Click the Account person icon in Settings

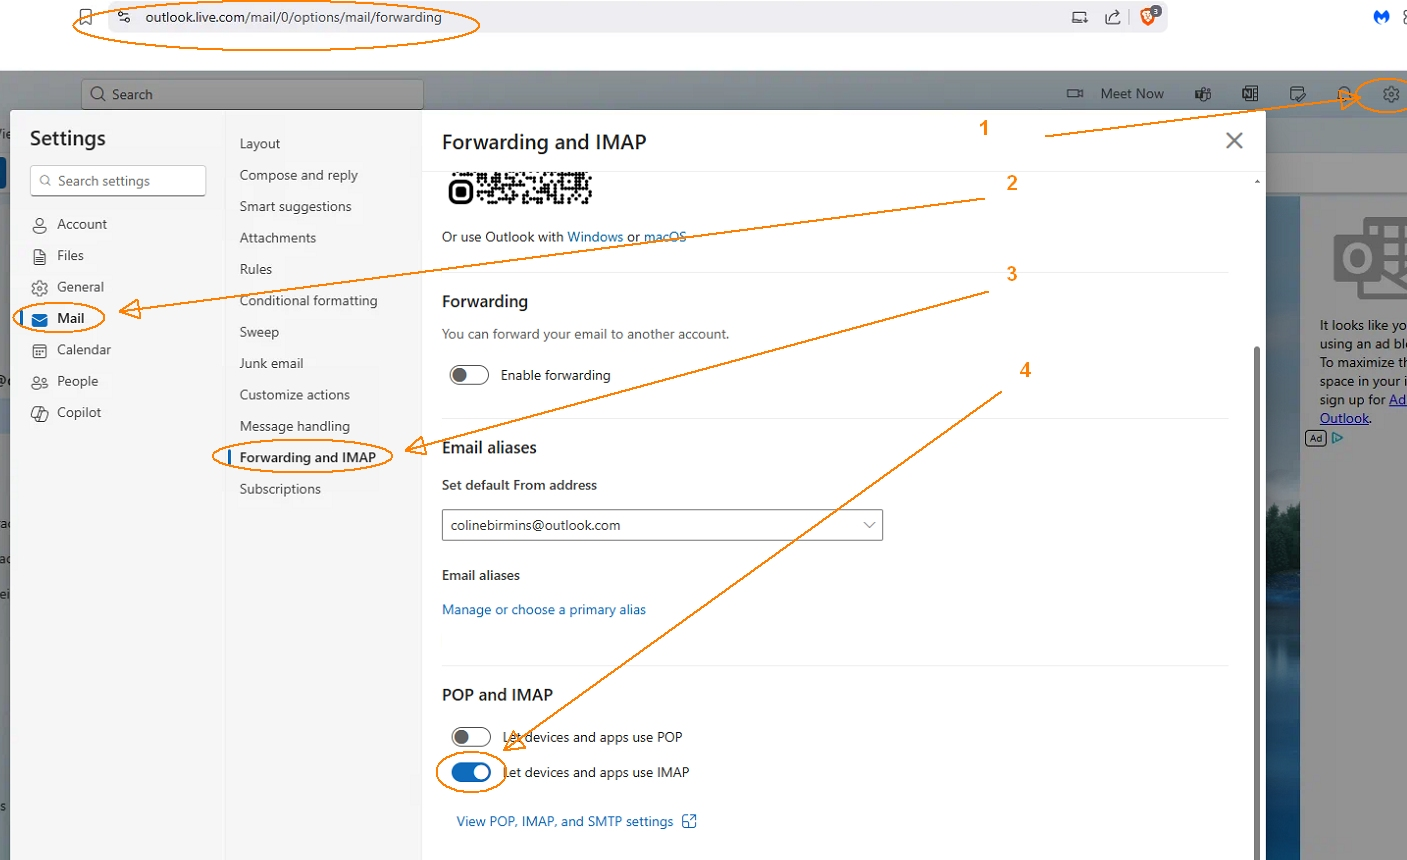point(40,225)
